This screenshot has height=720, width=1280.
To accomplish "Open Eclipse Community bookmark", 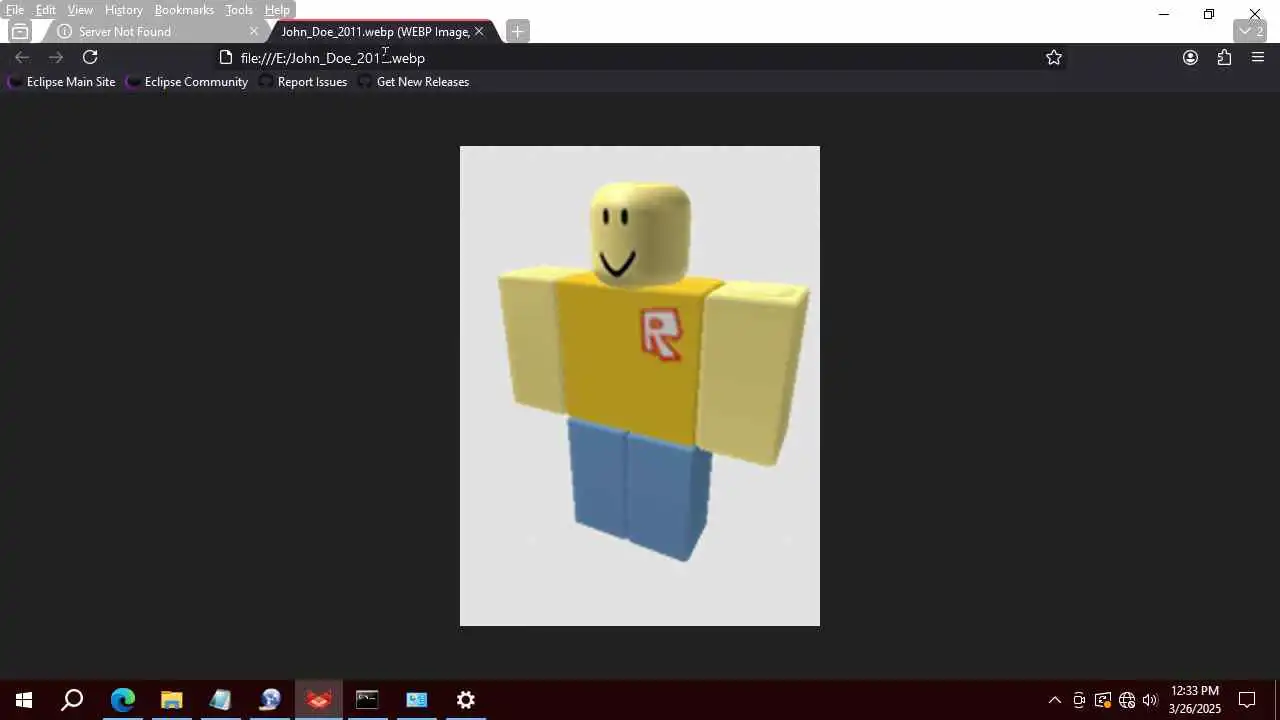I will [188, 82].
